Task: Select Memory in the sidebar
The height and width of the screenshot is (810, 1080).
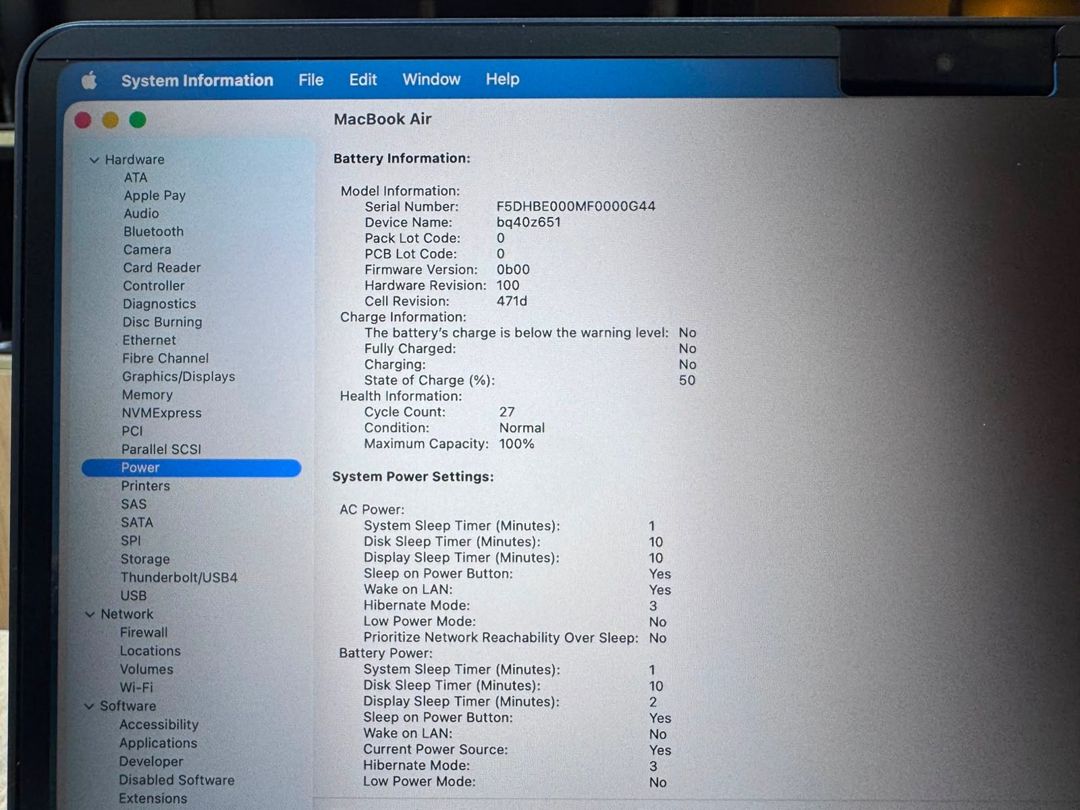Action: (x=147, y=395)
